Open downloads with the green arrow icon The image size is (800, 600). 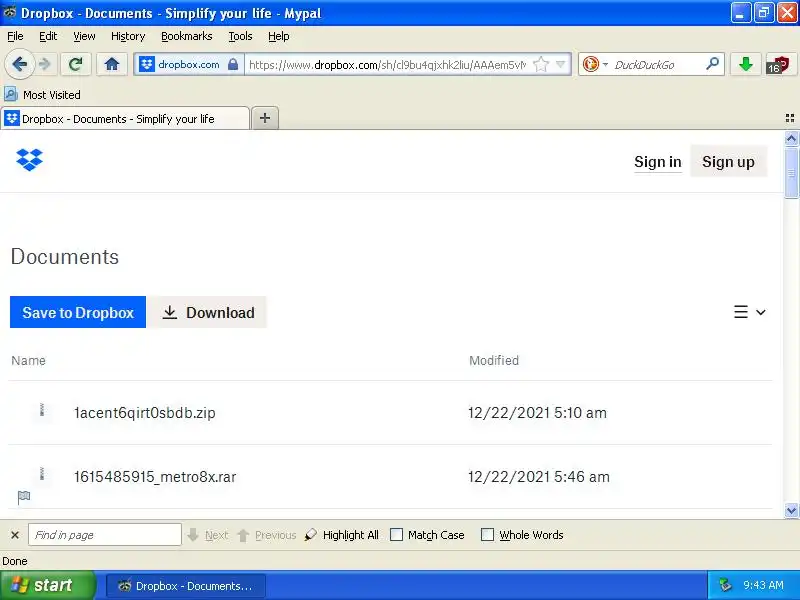tap(745, 64)
